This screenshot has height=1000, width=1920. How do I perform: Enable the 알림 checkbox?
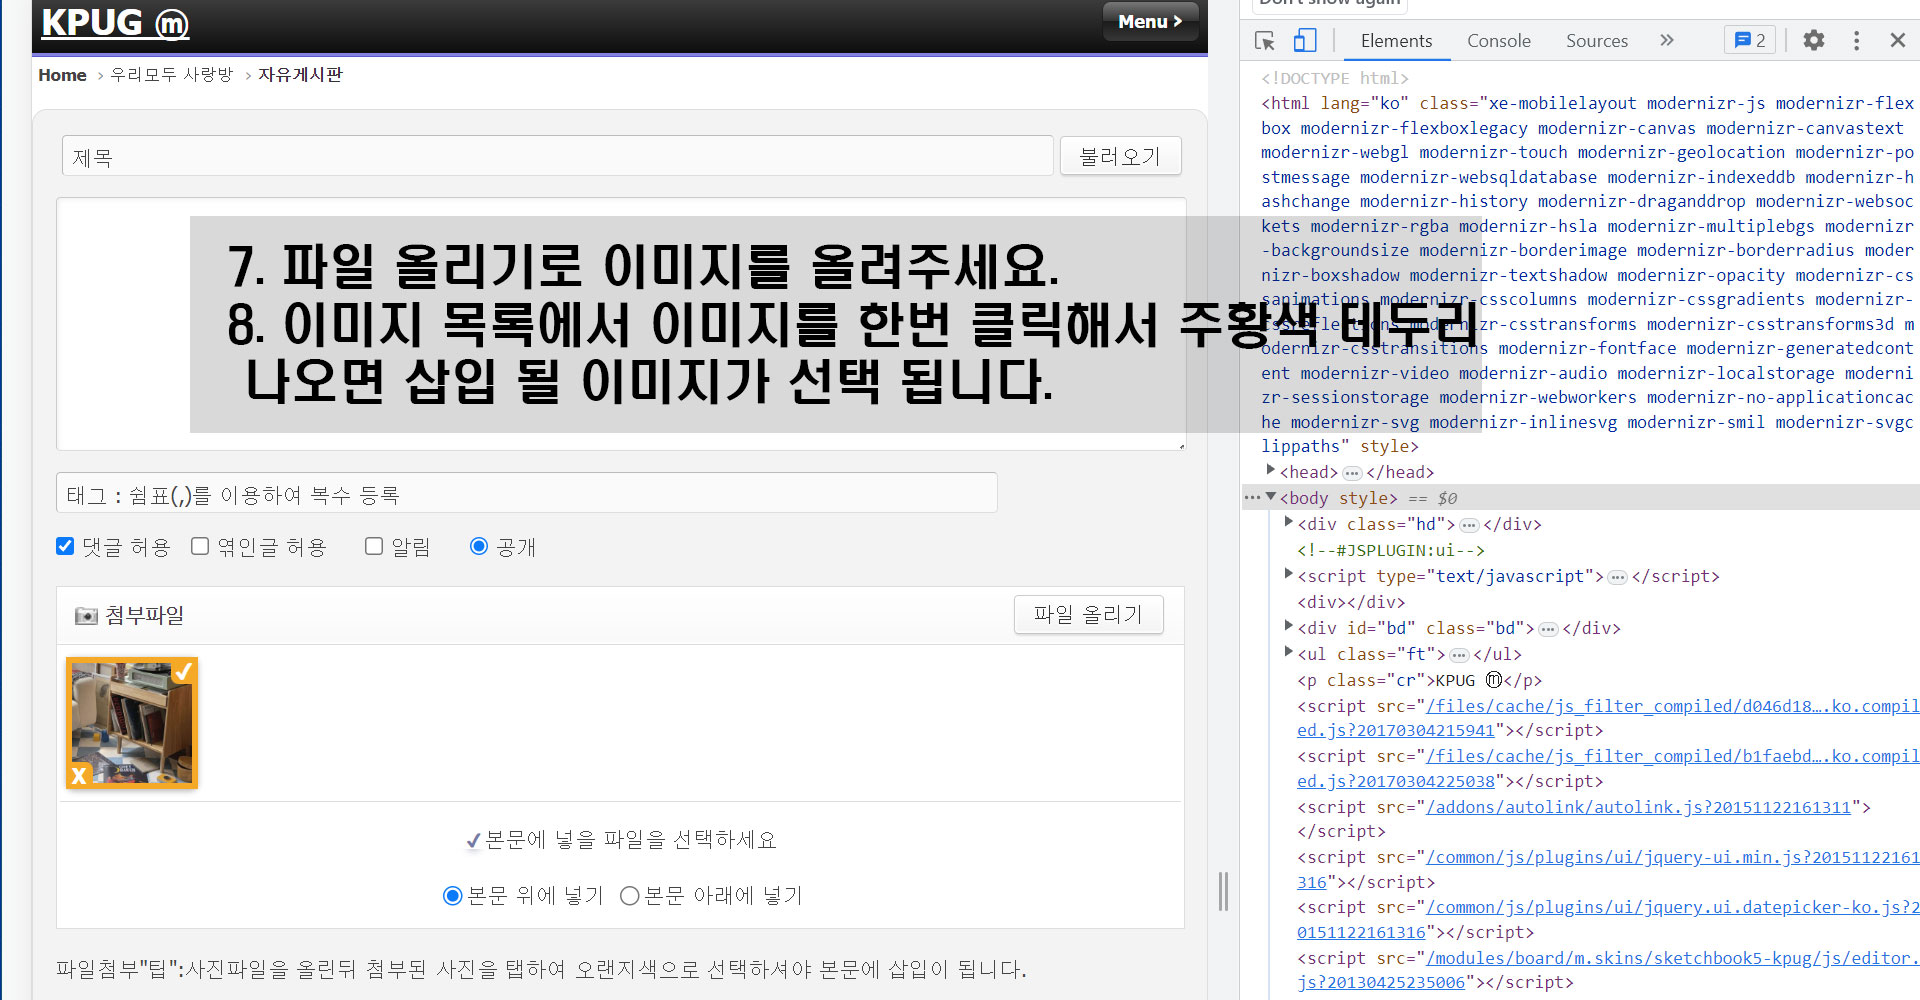point(374,546)
